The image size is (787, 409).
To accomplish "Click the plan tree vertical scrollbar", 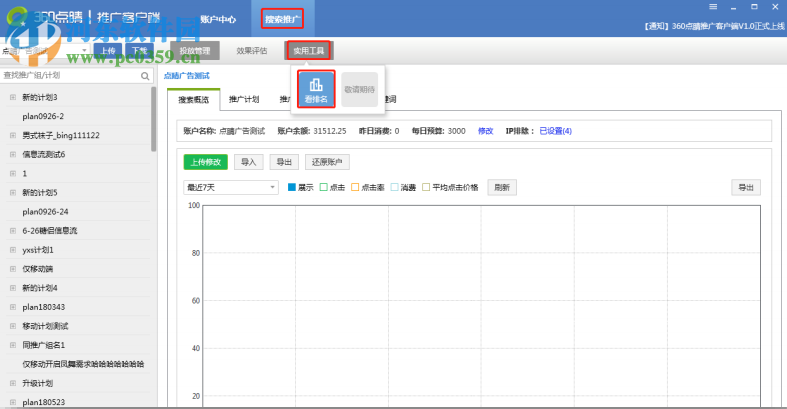I will pos(154,119).
